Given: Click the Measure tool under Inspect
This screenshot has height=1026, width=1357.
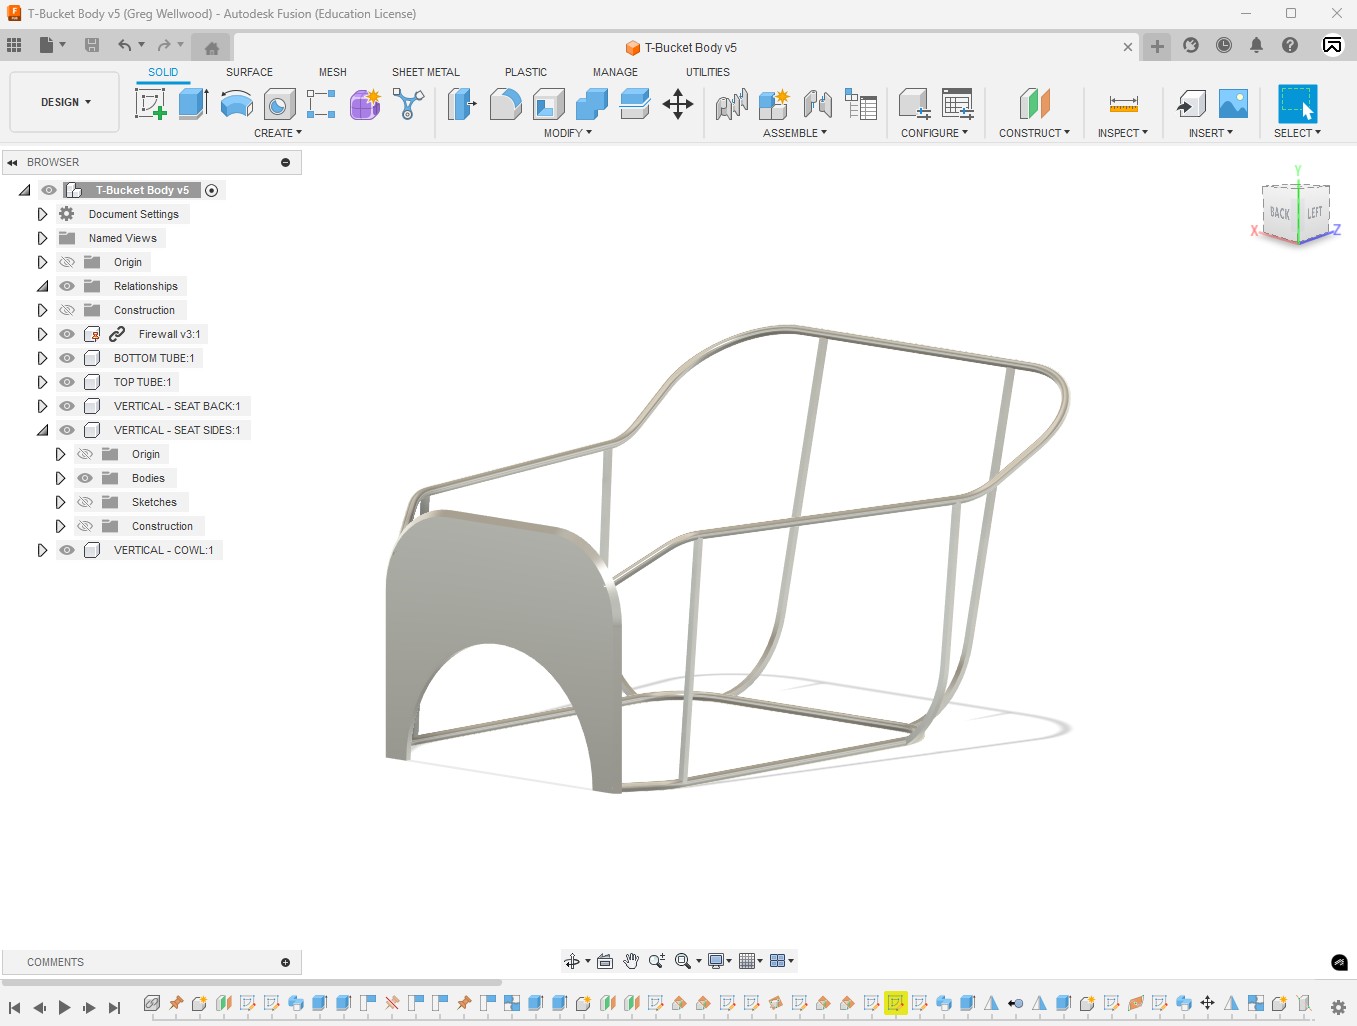Looking at the screenshot, I should pyautogui.click(x=1123, y=104).
